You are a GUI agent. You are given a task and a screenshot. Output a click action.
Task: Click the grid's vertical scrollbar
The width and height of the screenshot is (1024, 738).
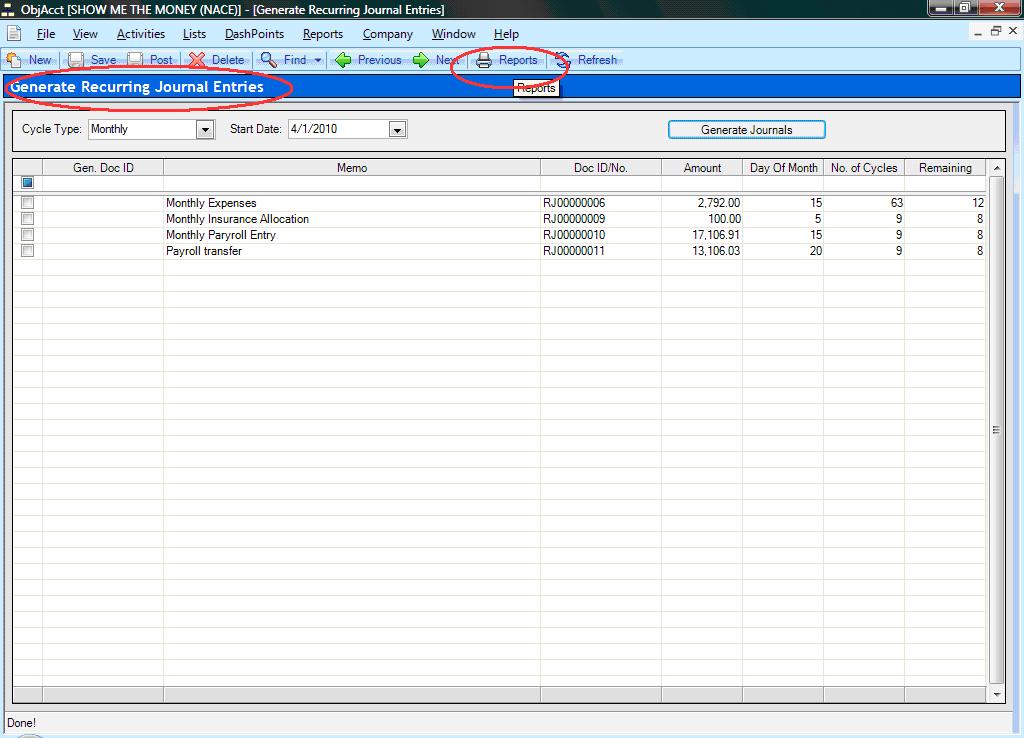[x=996, y=430]
